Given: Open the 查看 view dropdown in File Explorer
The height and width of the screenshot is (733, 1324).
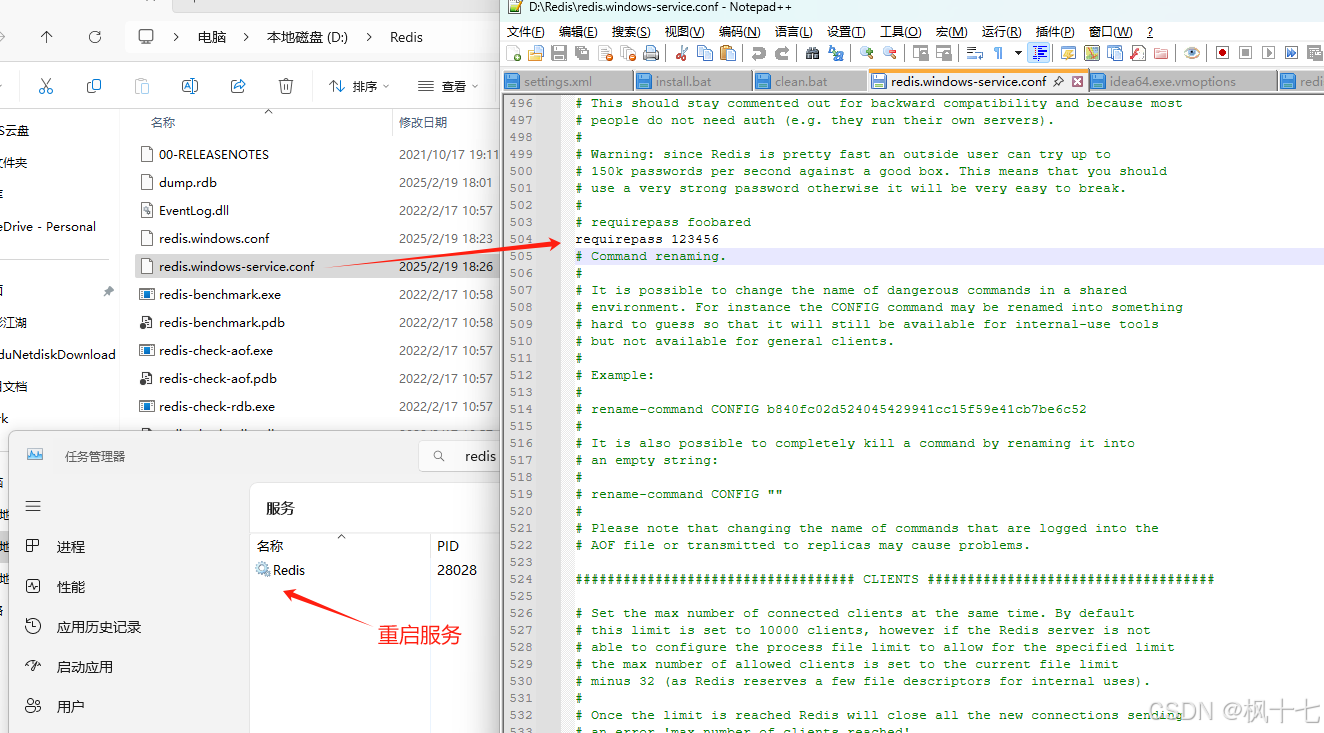Looking at the screenshot, I should pyautogui.click(x=448, y=87).
